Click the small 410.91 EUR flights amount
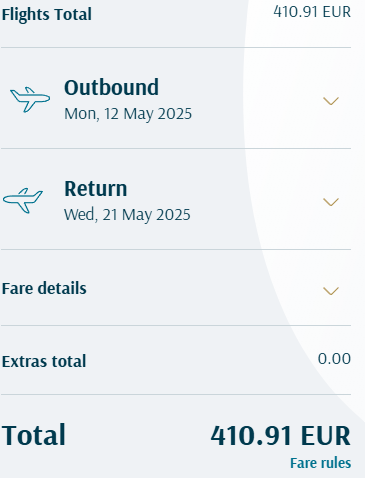This screenshot has width=365, height=478. pyautogui.click(x=312, y=12)
